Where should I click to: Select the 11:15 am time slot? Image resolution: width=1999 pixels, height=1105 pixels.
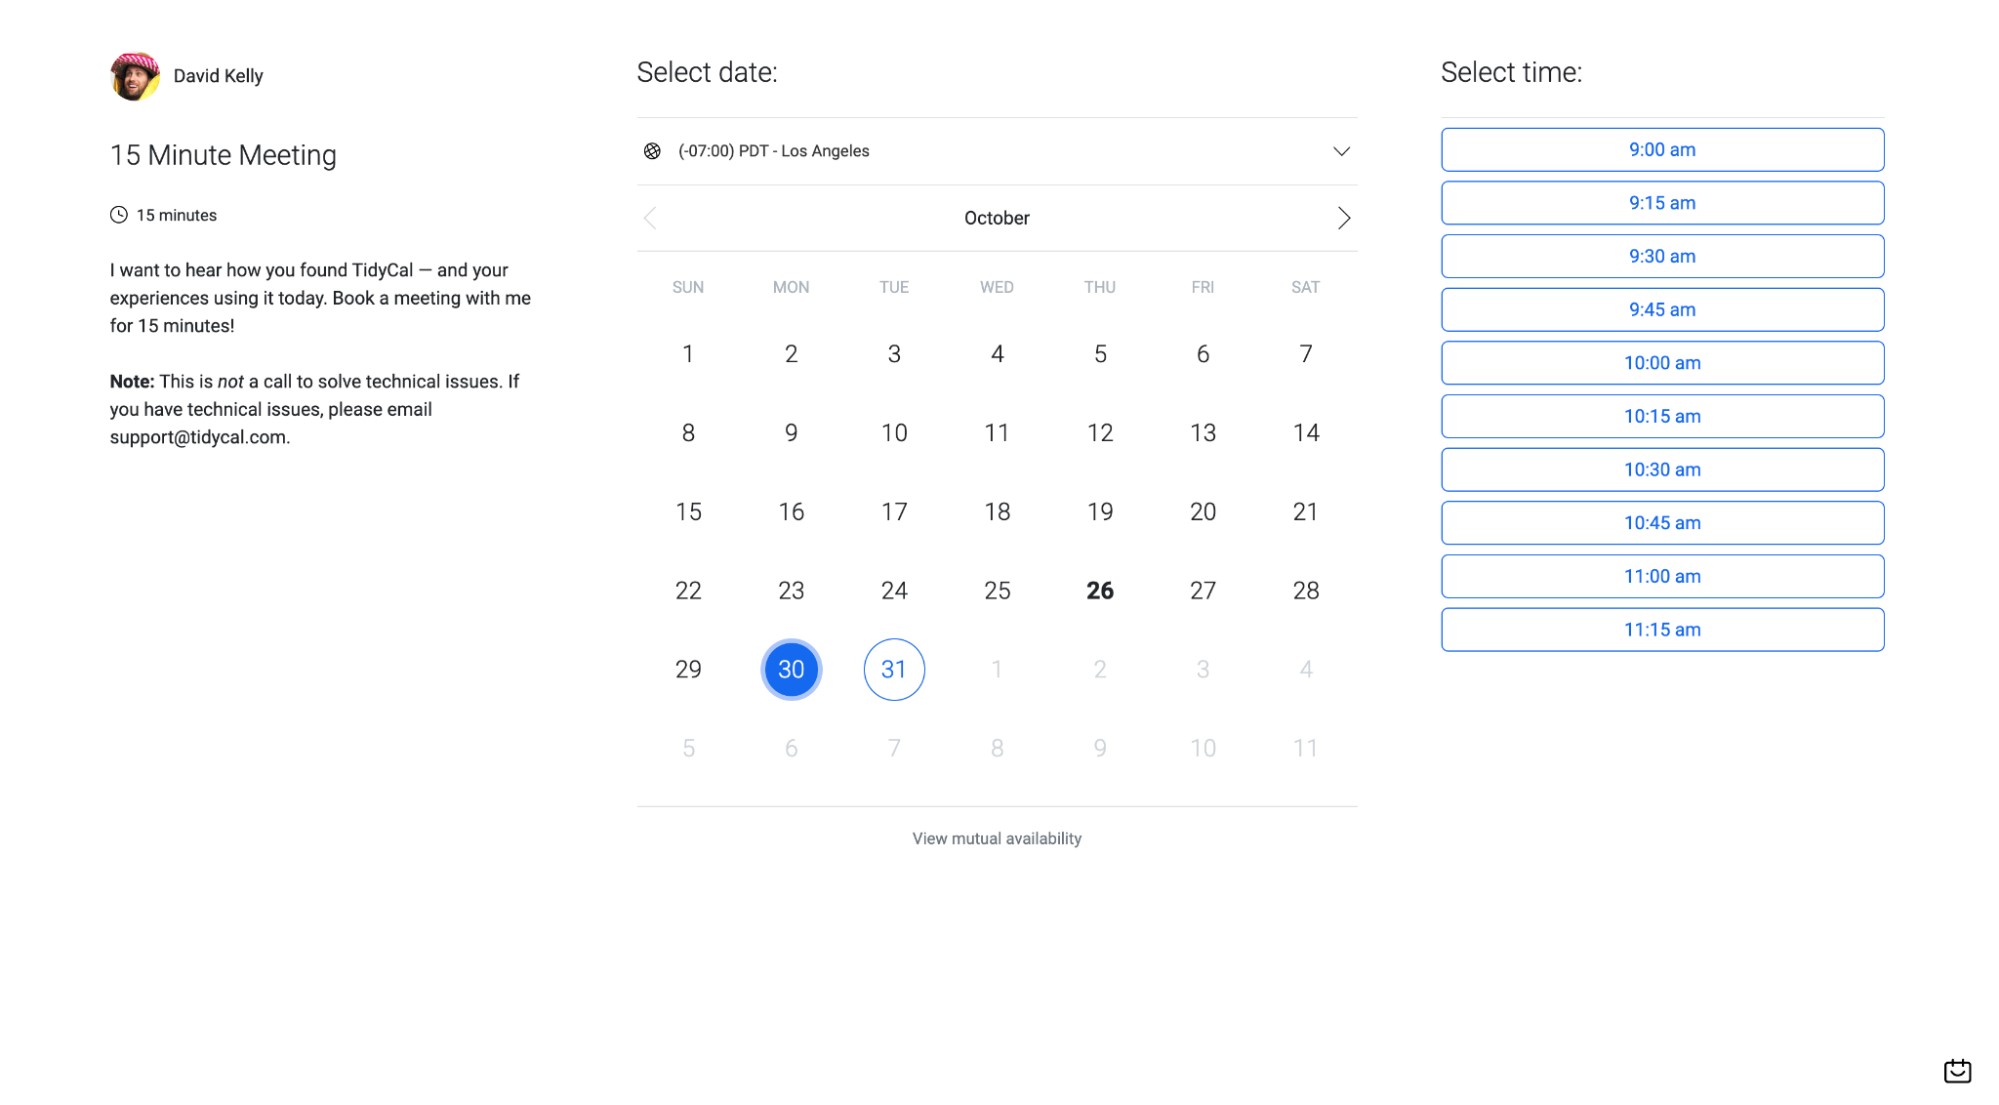(1661, 629)
